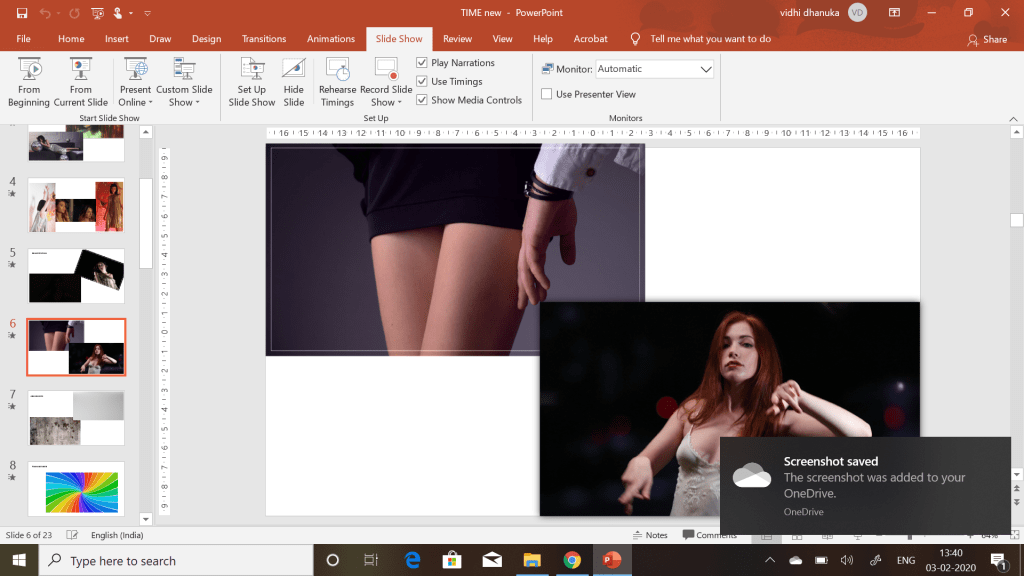
Task: Expand the Monitor dropdown showing Automatic
Action: (x=706, y=69)
